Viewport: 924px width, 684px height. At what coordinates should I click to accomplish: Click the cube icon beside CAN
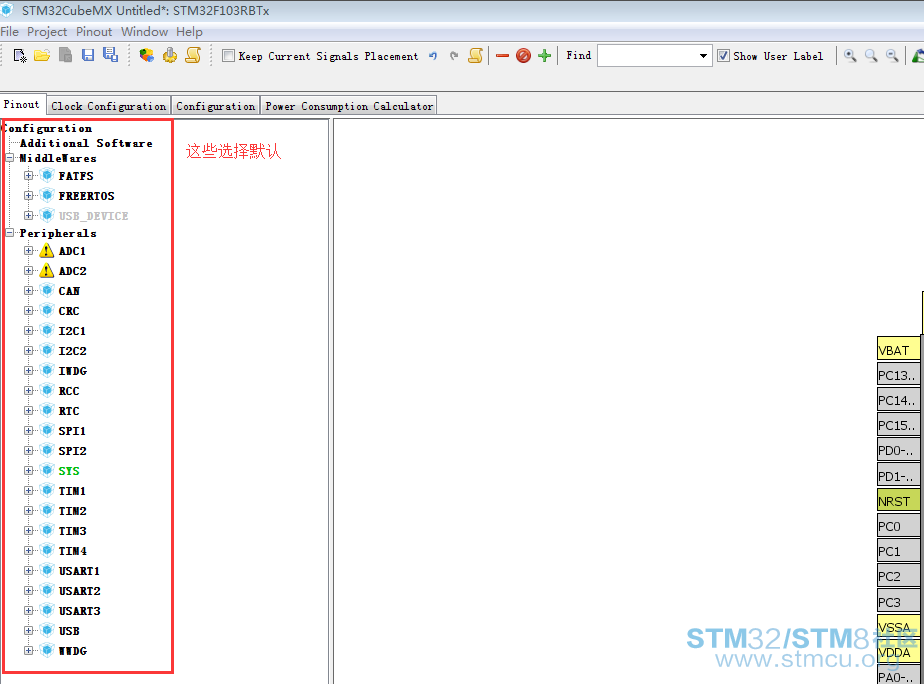(48, 290)
